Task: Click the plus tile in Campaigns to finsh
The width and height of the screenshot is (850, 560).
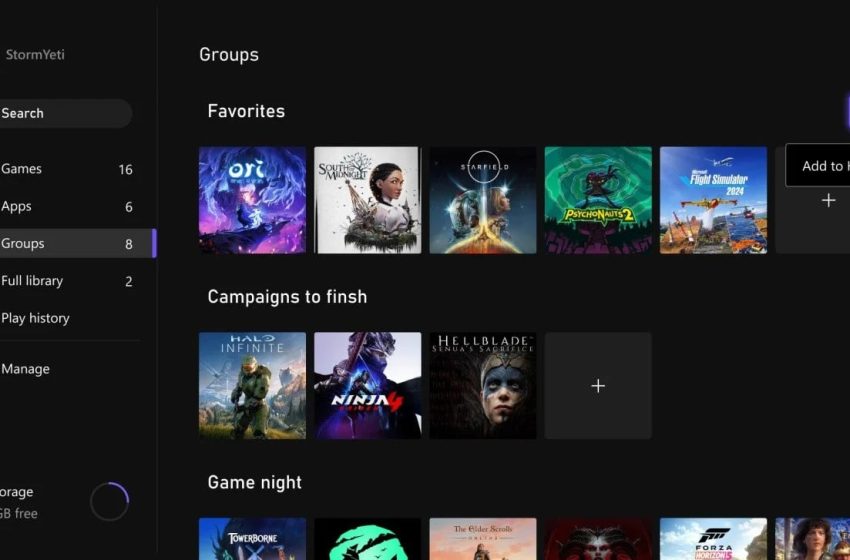Action: pos(598,385)
